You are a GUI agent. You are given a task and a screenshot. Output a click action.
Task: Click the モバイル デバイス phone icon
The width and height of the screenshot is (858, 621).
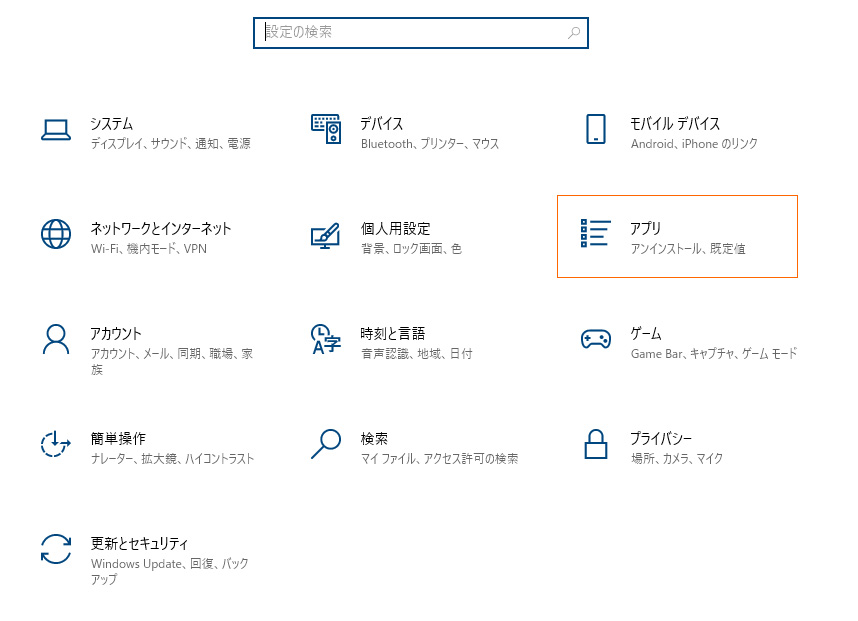point(596,129)
